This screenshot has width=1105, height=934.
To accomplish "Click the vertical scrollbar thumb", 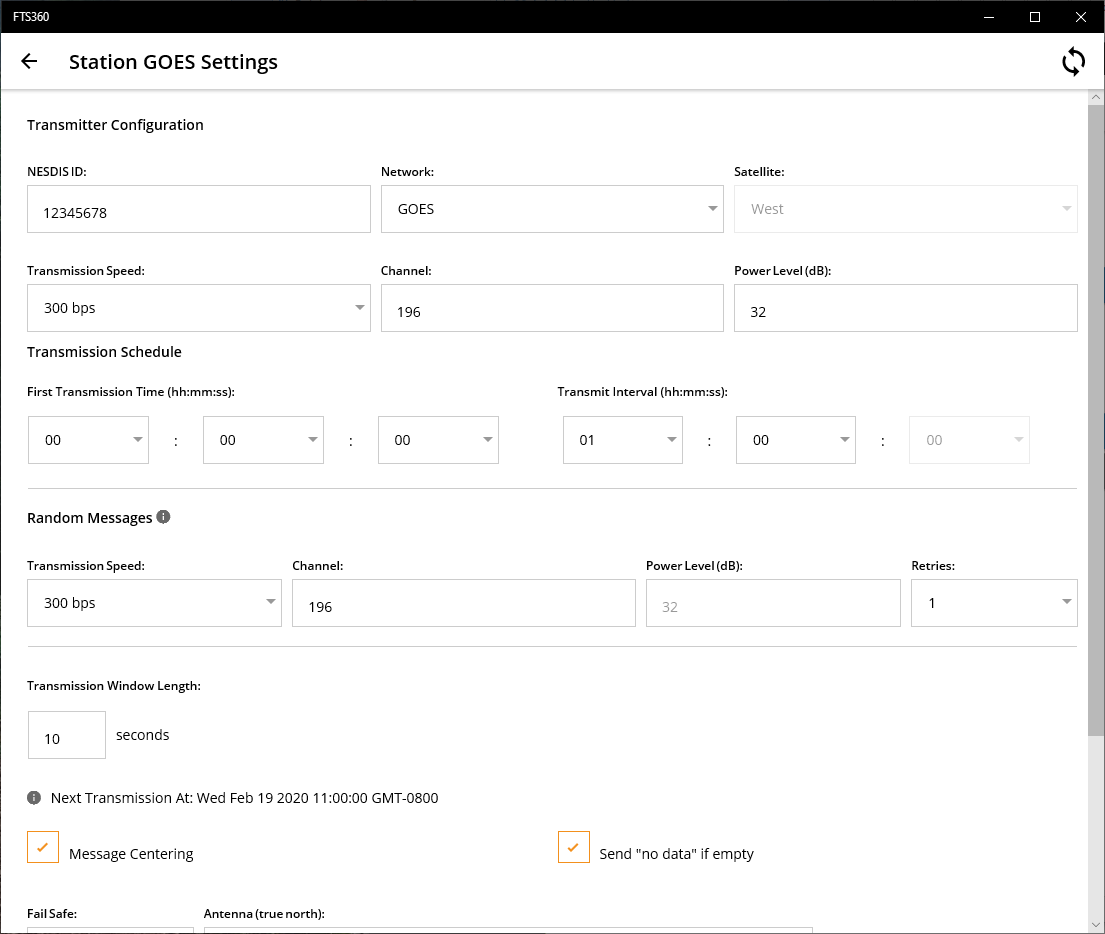I will click(1095, 420).
